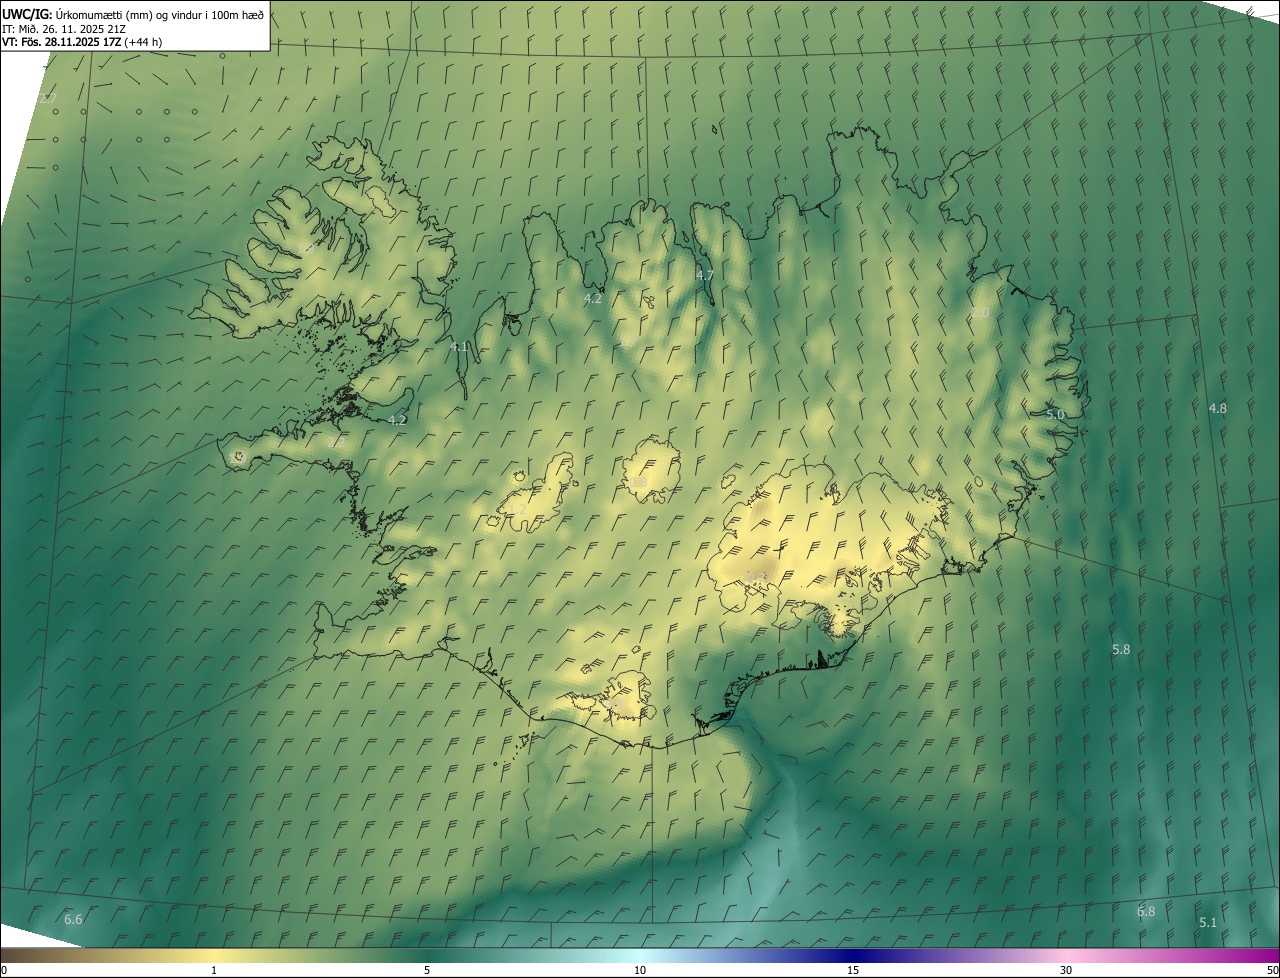Click the colorbar tick label '10'

(x=640, y=970)
